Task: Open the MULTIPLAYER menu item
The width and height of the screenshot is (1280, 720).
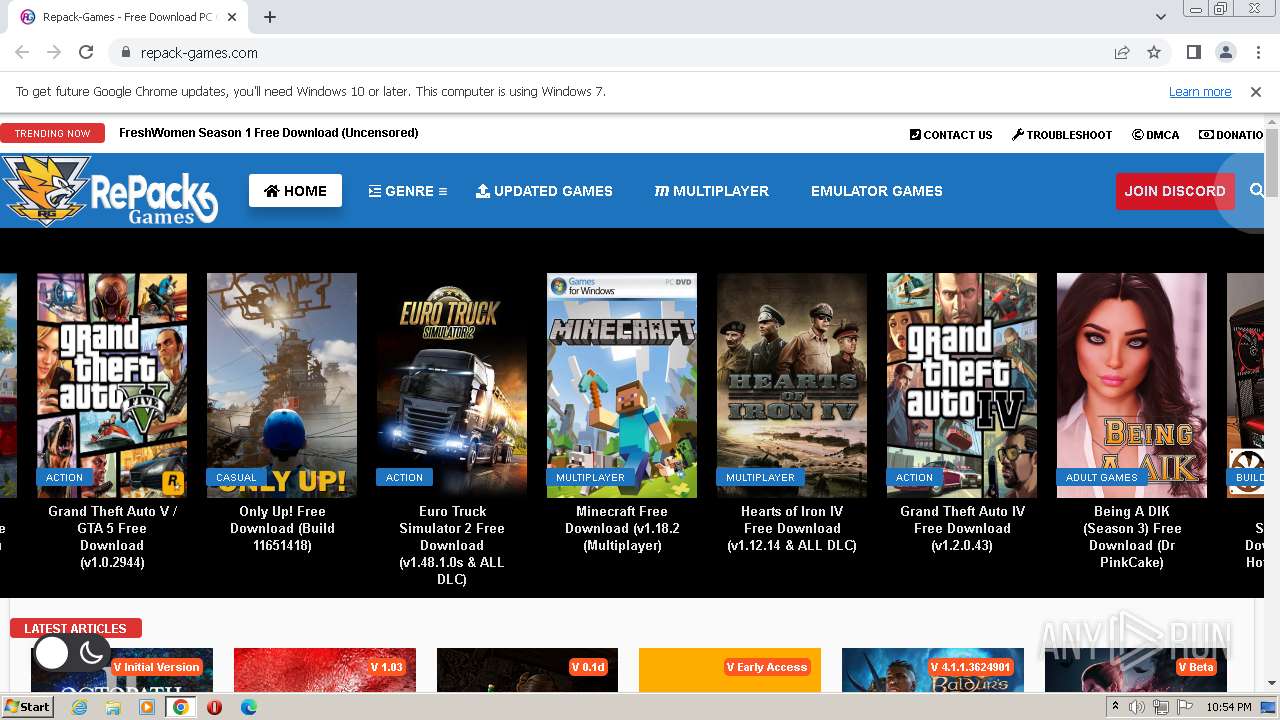Action: coord(711,191)
